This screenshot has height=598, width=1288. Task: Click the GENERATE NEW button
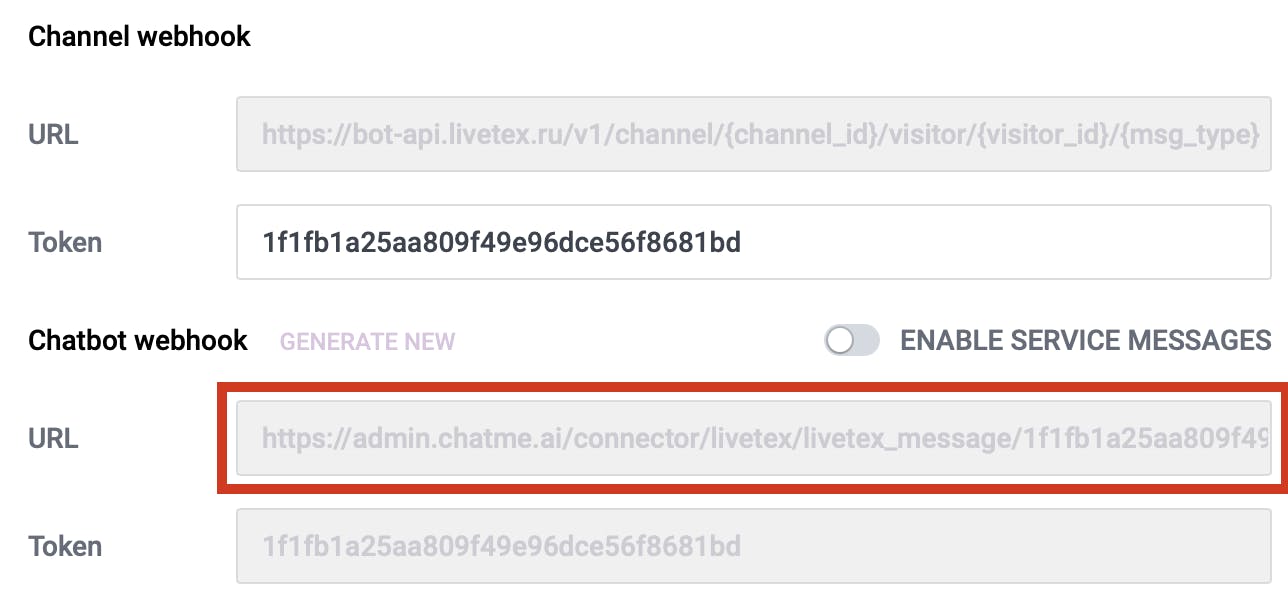coord(367,342)
